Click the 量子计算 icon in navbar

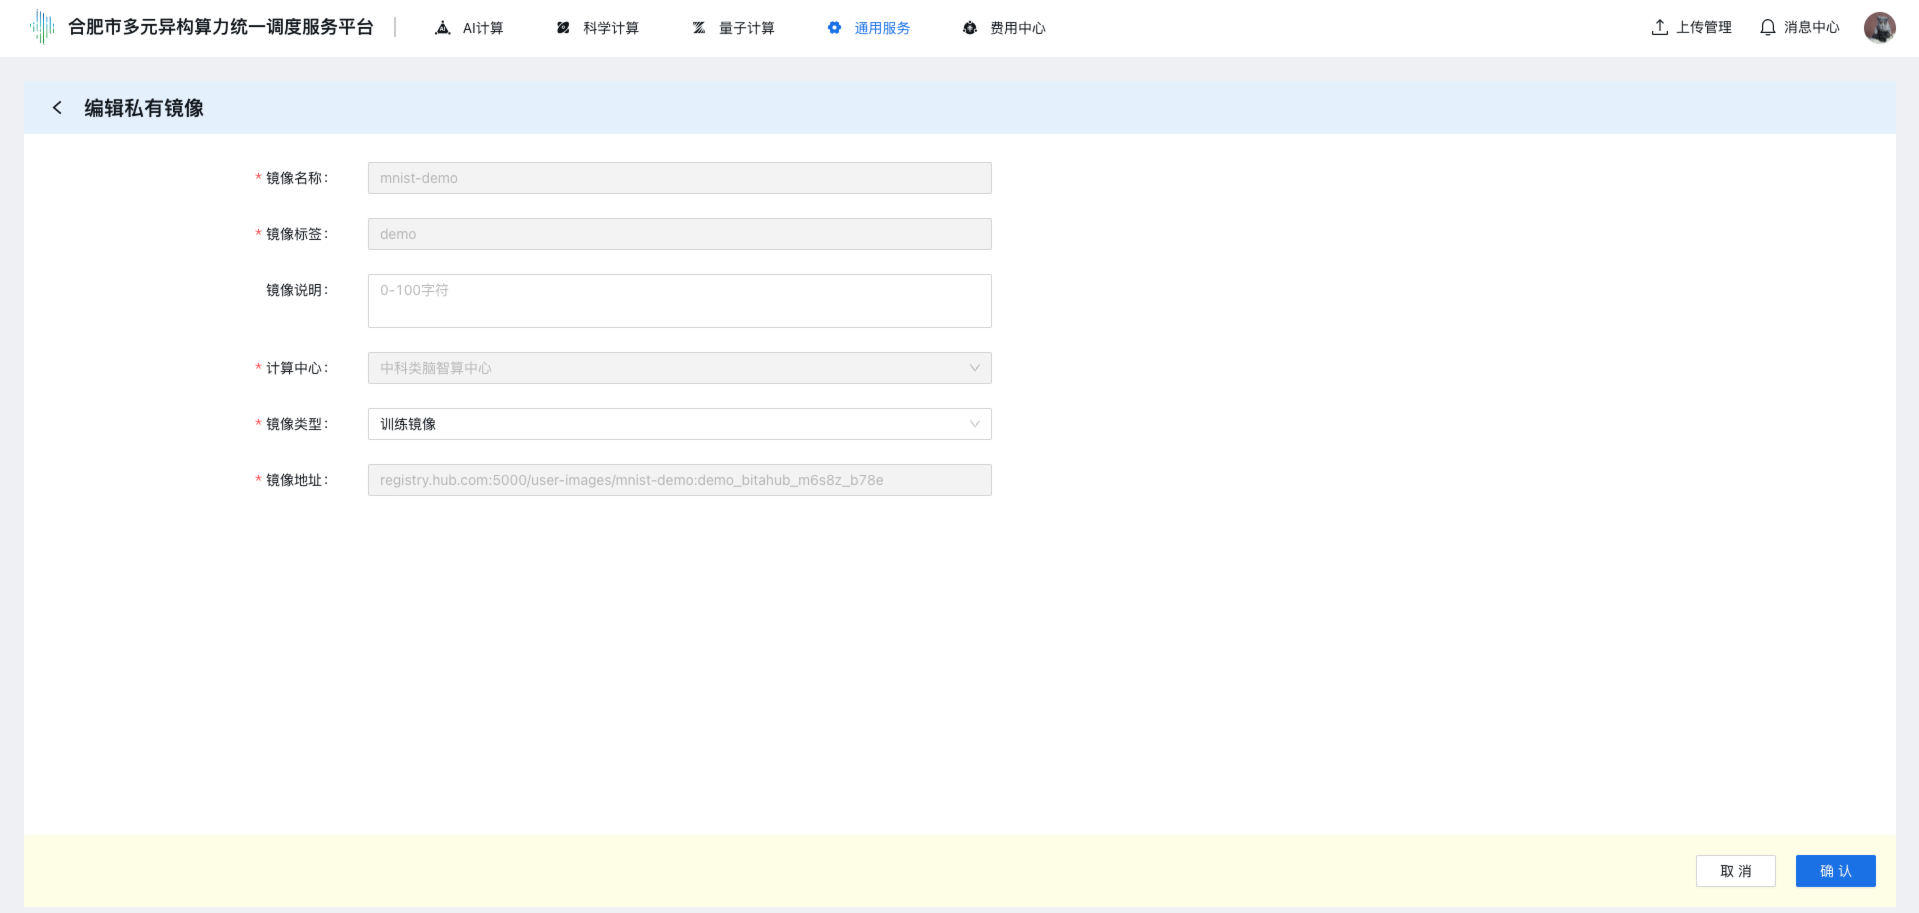pyautogui.click(x=699, y=28)
